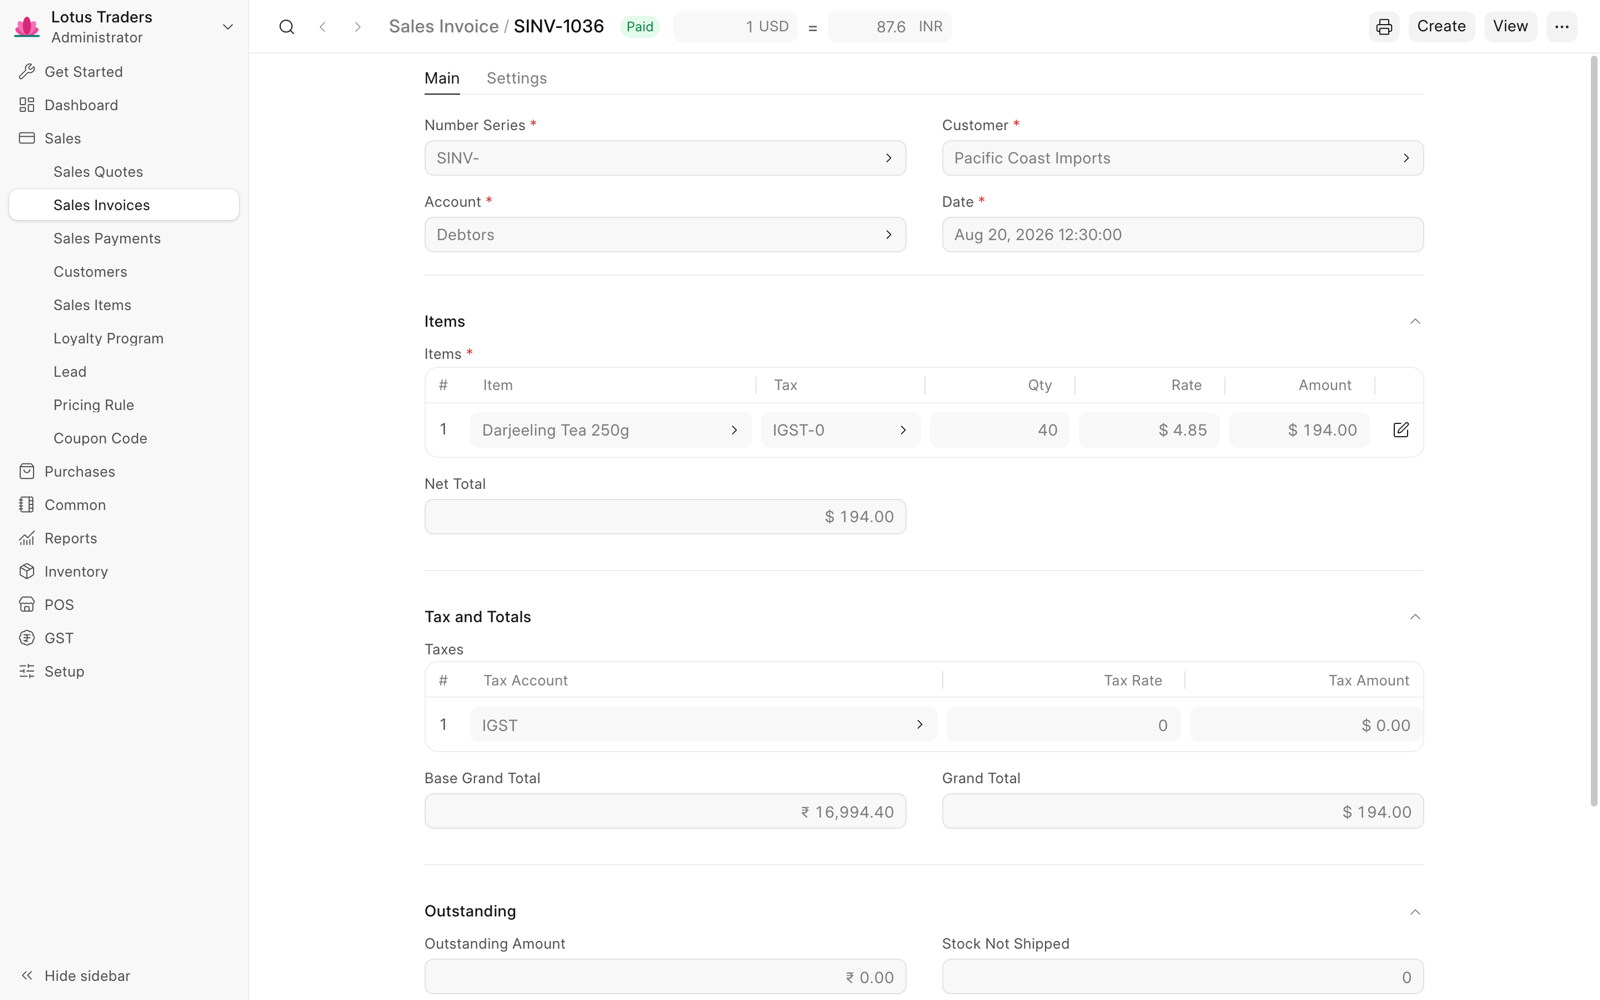Click the Date field
1600x1000 pixels.
click(1182, 235)
